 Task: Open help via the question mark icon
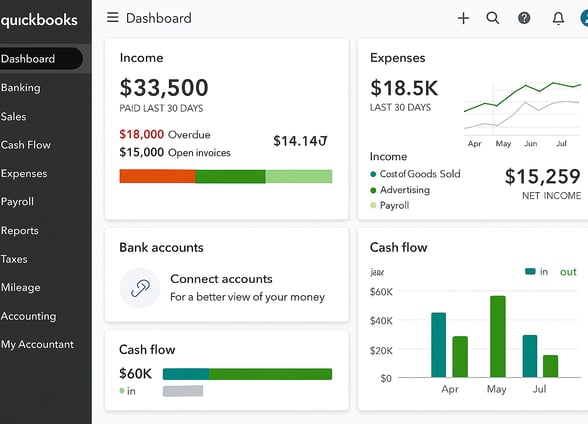[524, 18]
